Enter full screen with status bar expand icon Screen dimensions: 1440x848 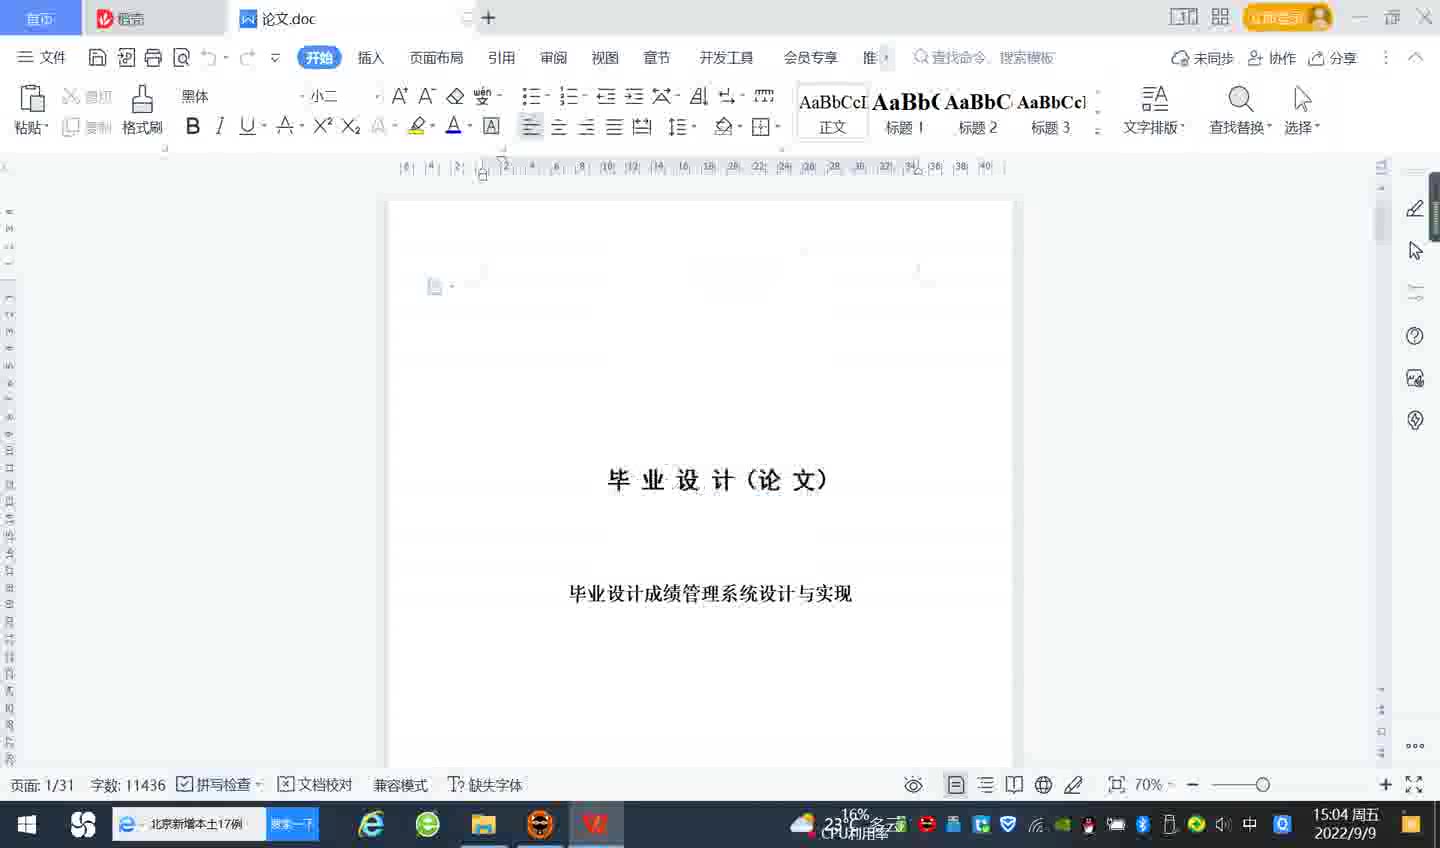pyautogui.click(x=1414, y=785)
